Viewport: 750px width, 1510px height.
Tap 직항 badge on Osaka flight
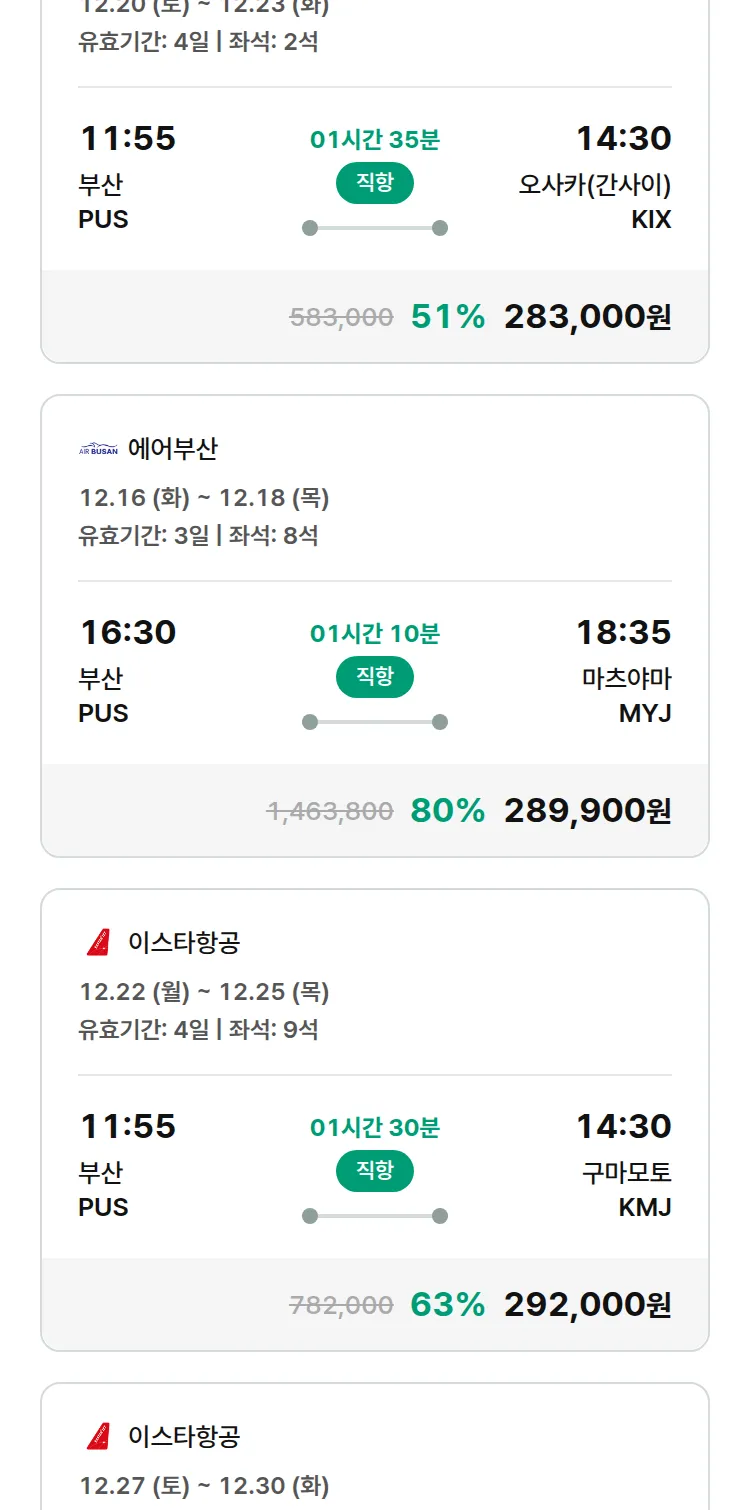pyautogui.click(x=374, y=183)
